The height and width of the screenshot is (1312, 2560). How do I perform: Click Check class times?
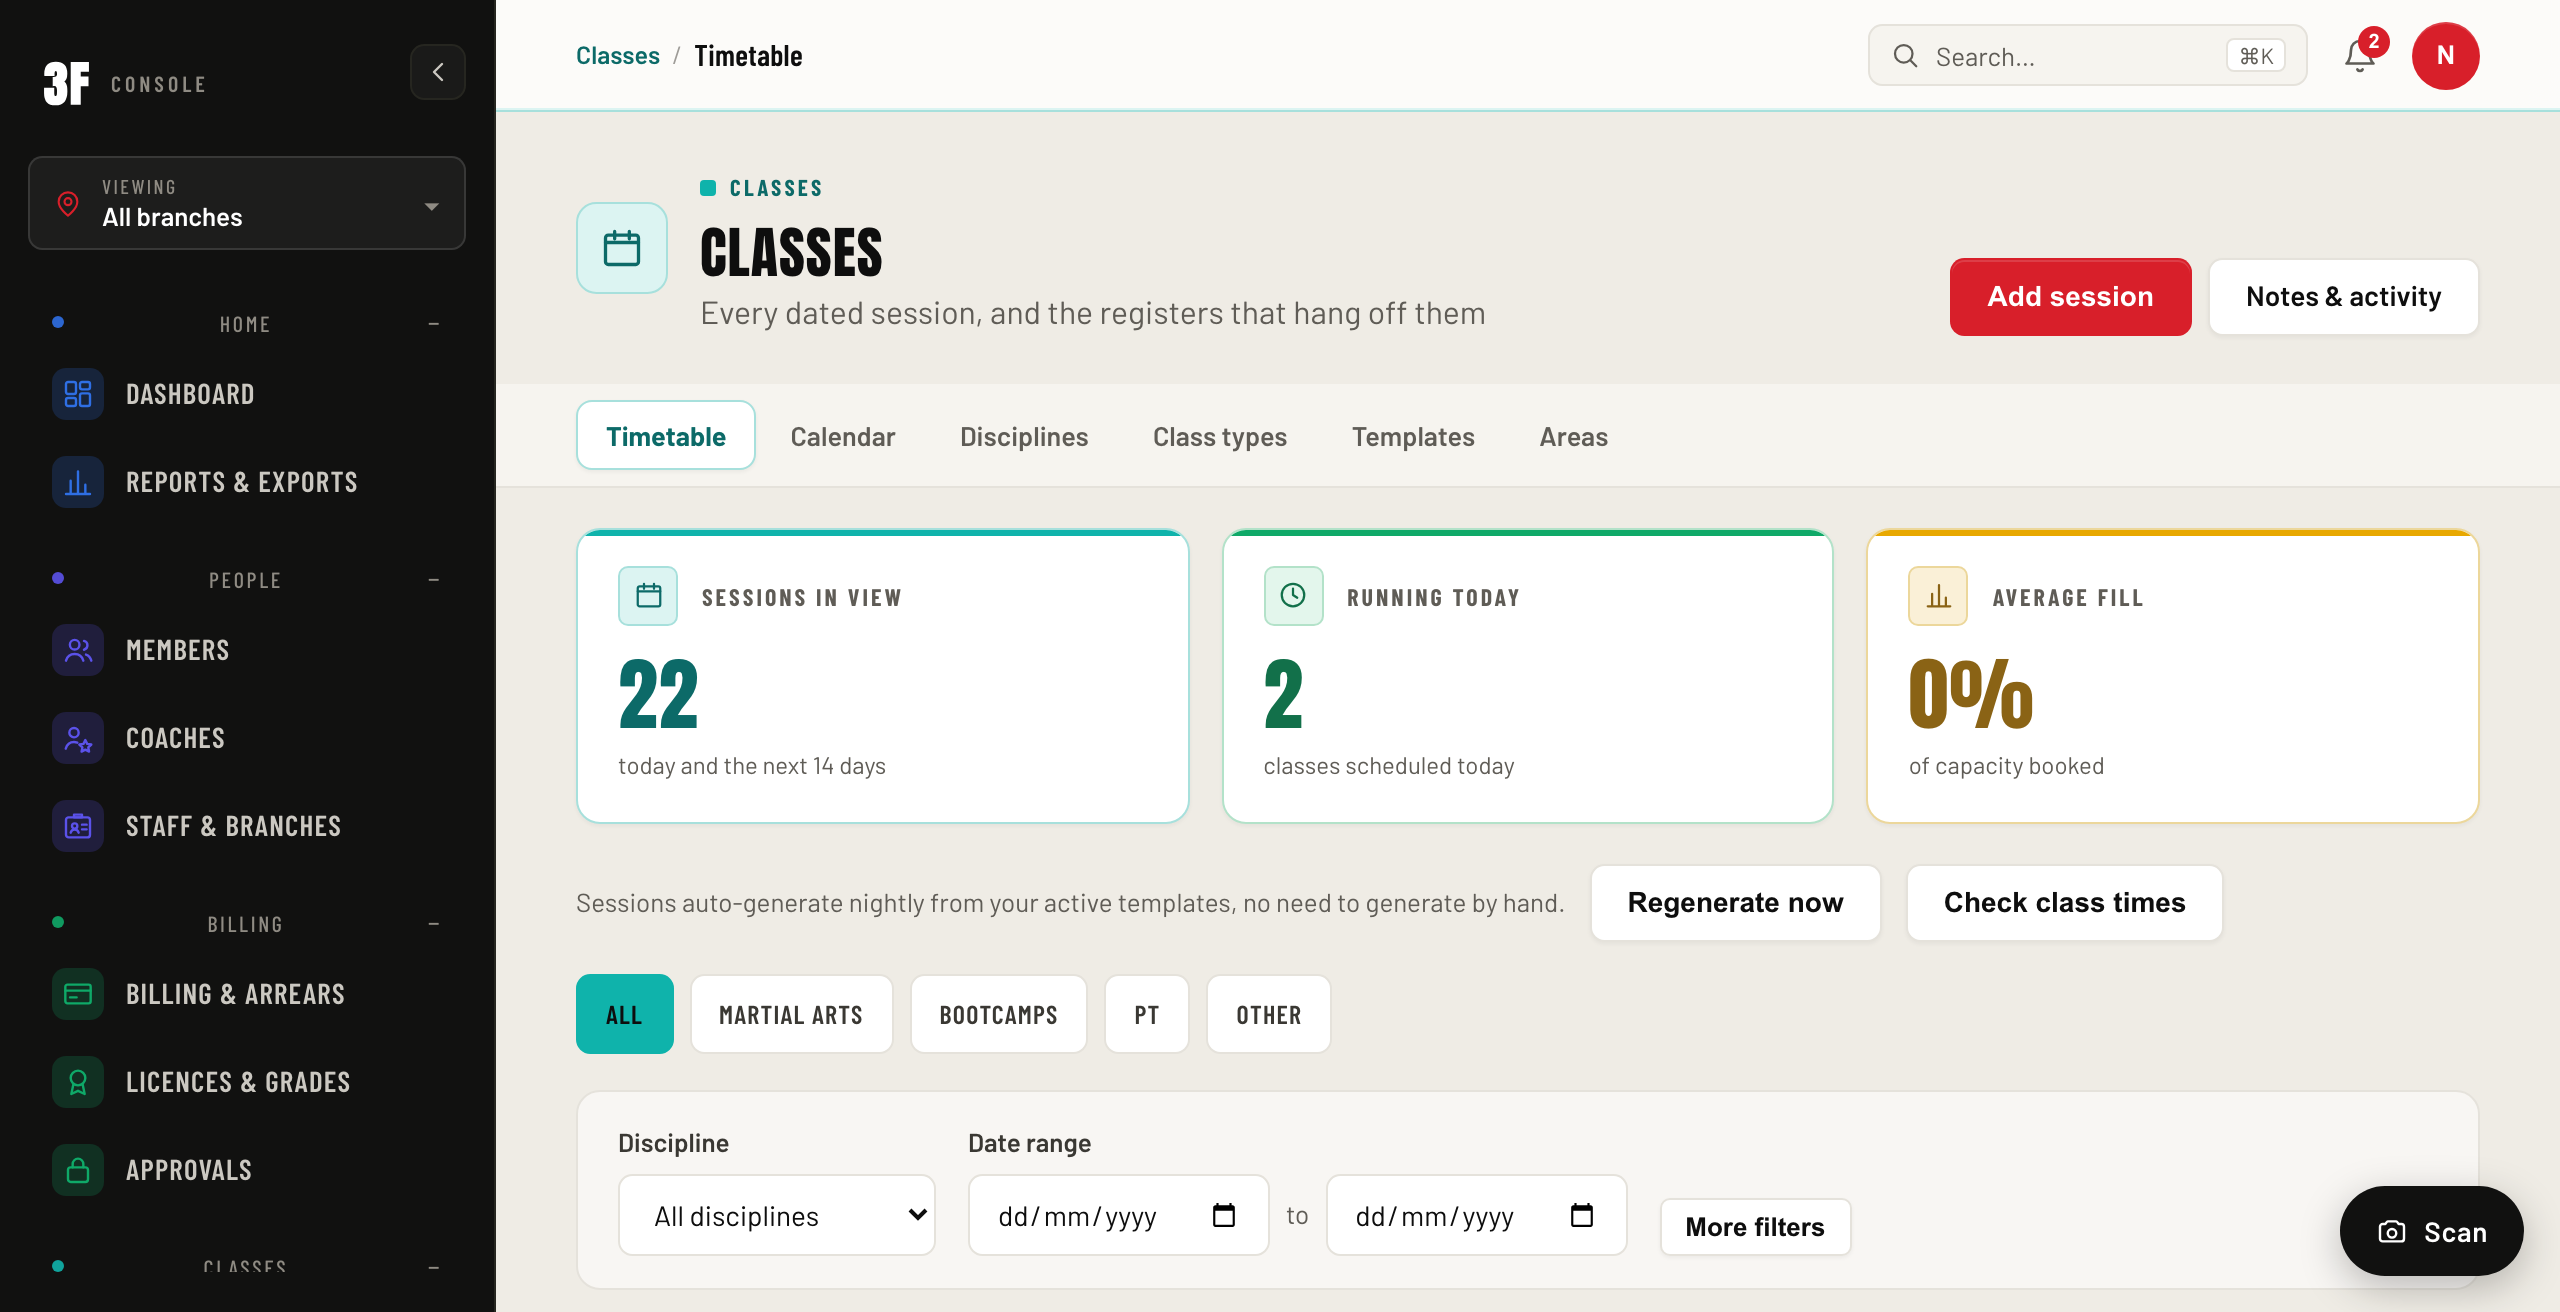pos(2064,902)
